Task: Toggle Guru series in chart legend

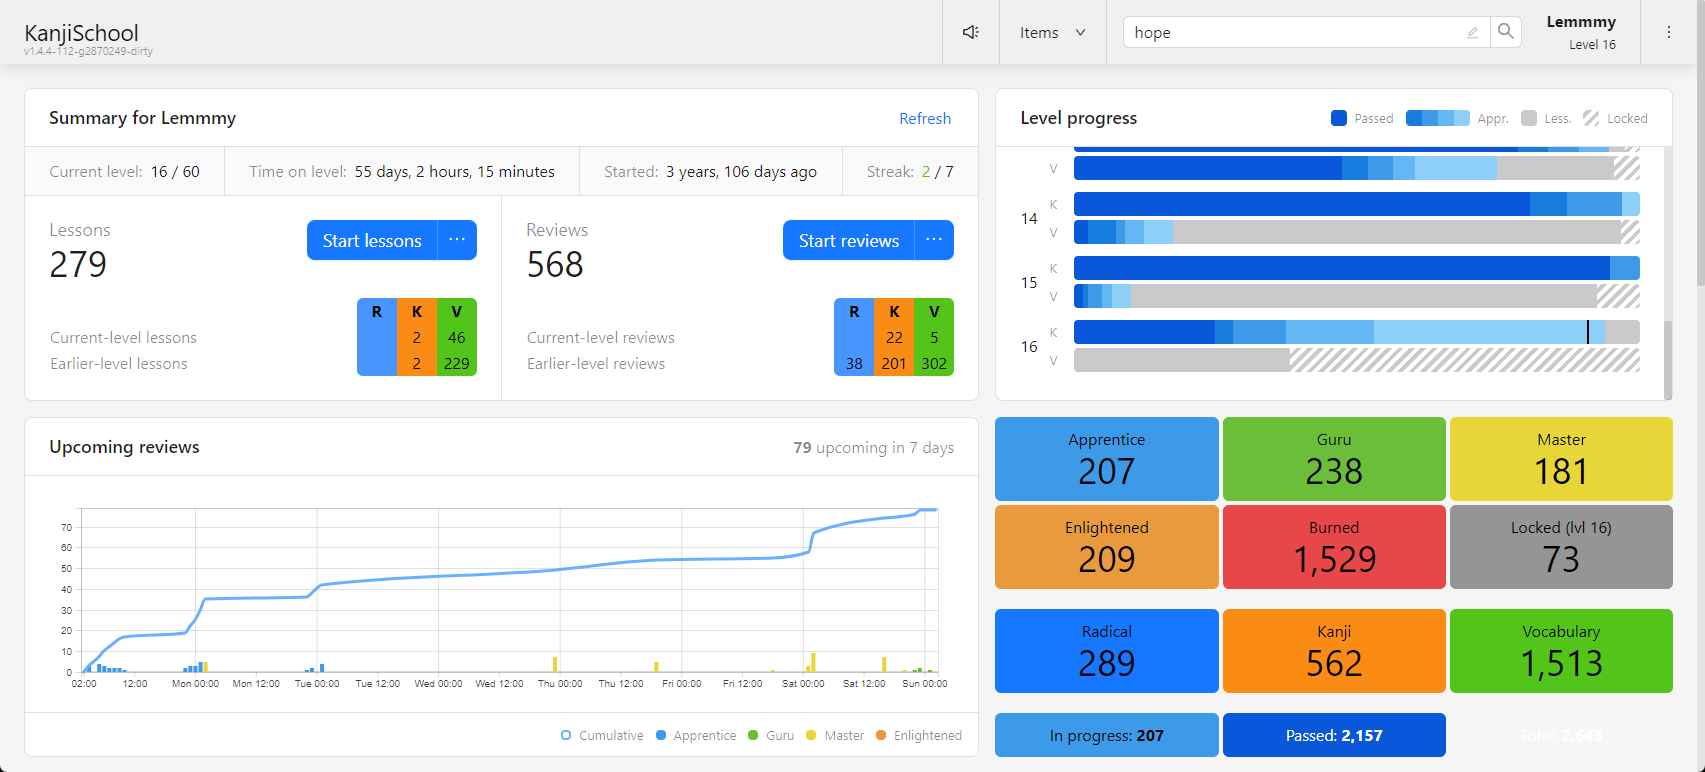Action: (771, 735)
